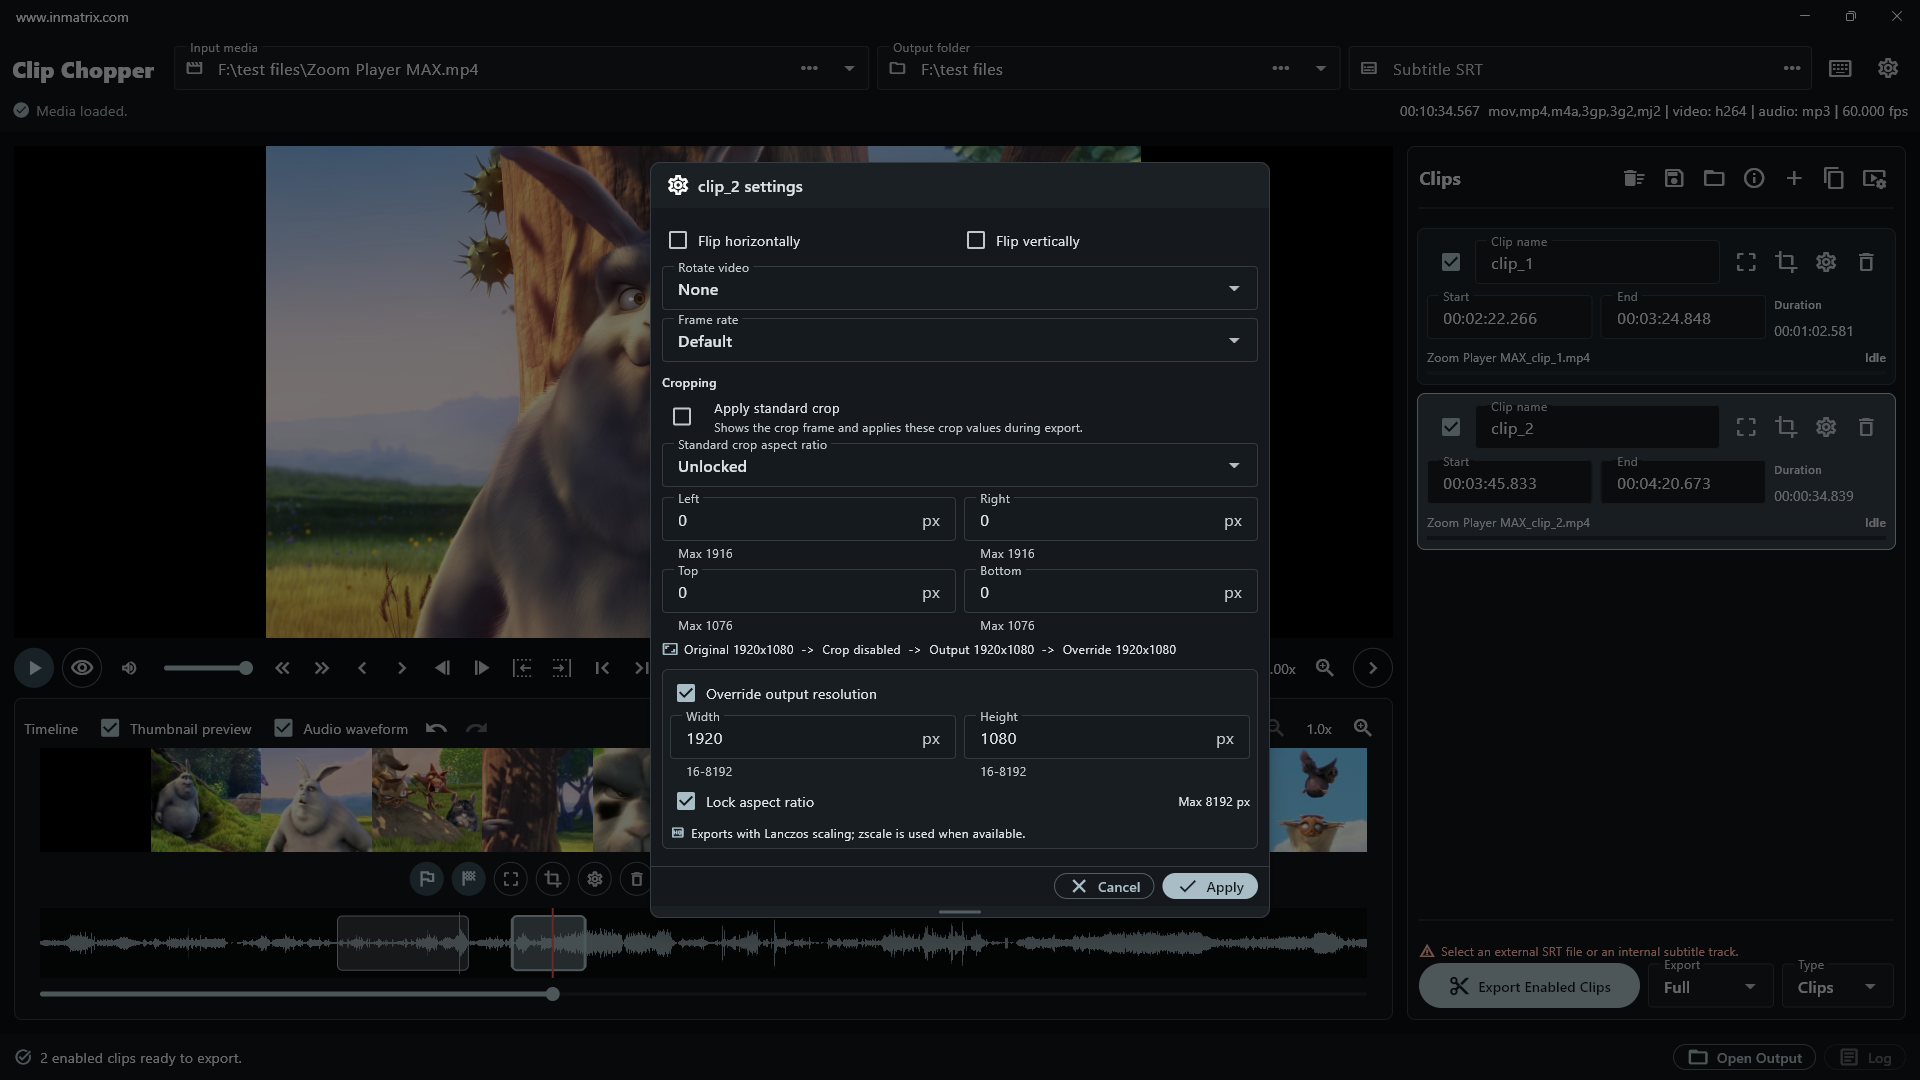Image resolution: width=1920 pixels, height=1080 pixels.
Task: Expand the Input media dropdown arrow
Action: pos(849,69)
